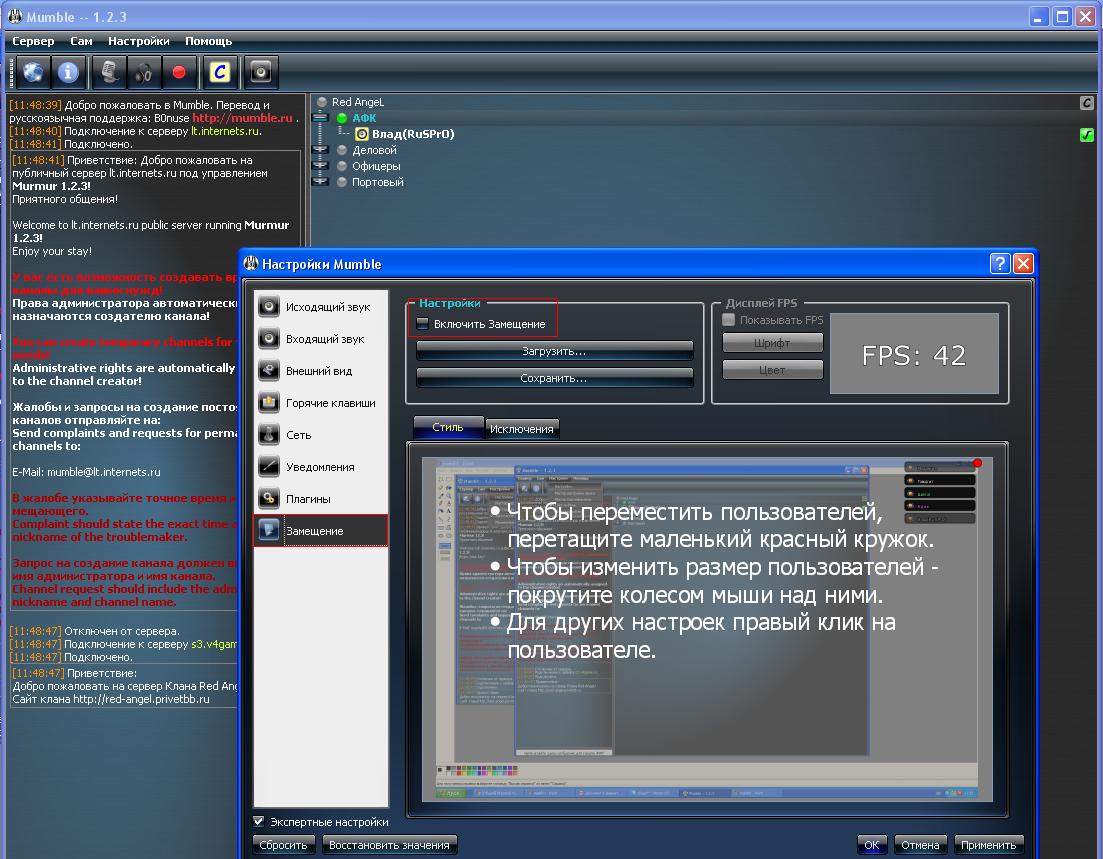Image resolution: width=1103 pixels, height=859 pixels.
Task: Click the Отмена button
Action: pos(920,844)
